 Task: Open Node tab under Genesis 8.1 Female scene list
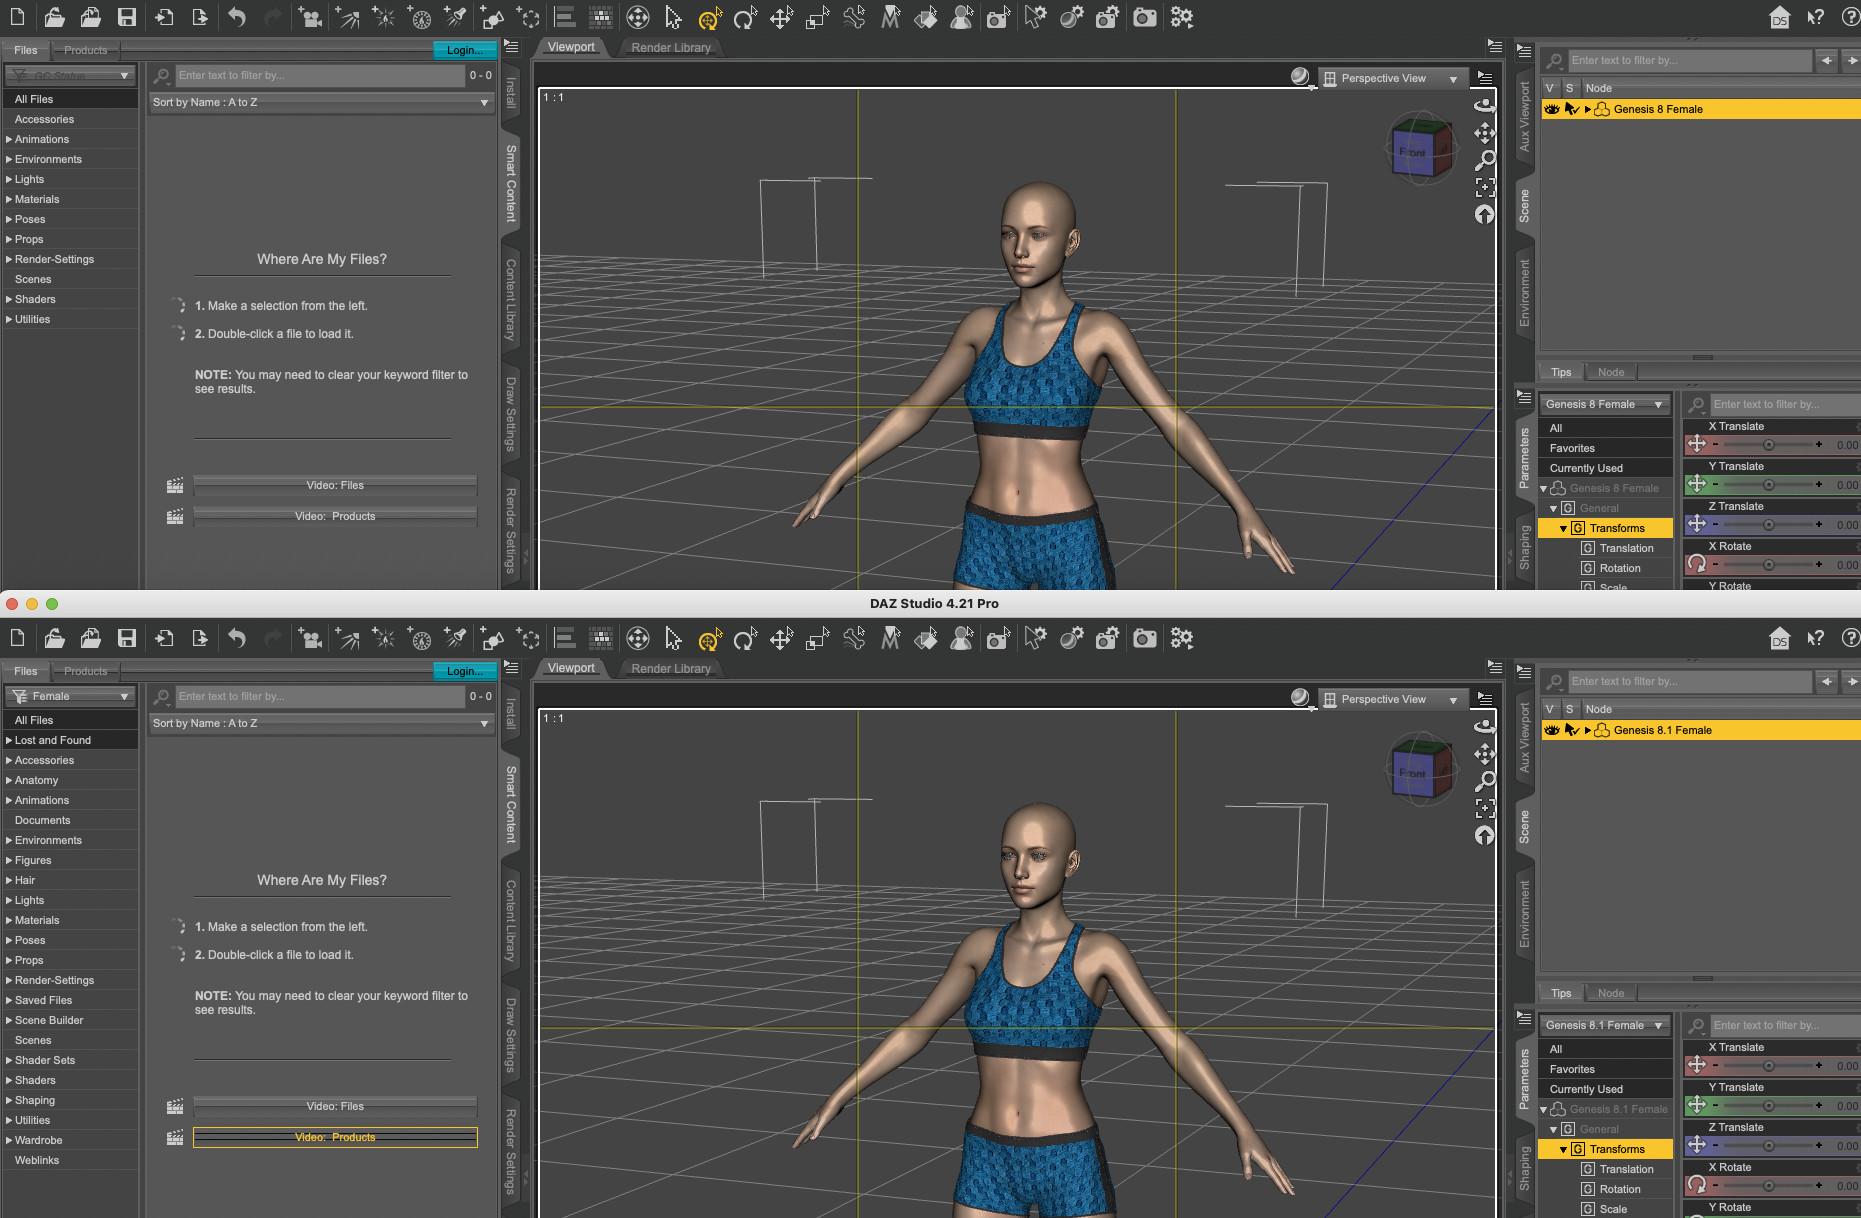[x=1611, y=993]
